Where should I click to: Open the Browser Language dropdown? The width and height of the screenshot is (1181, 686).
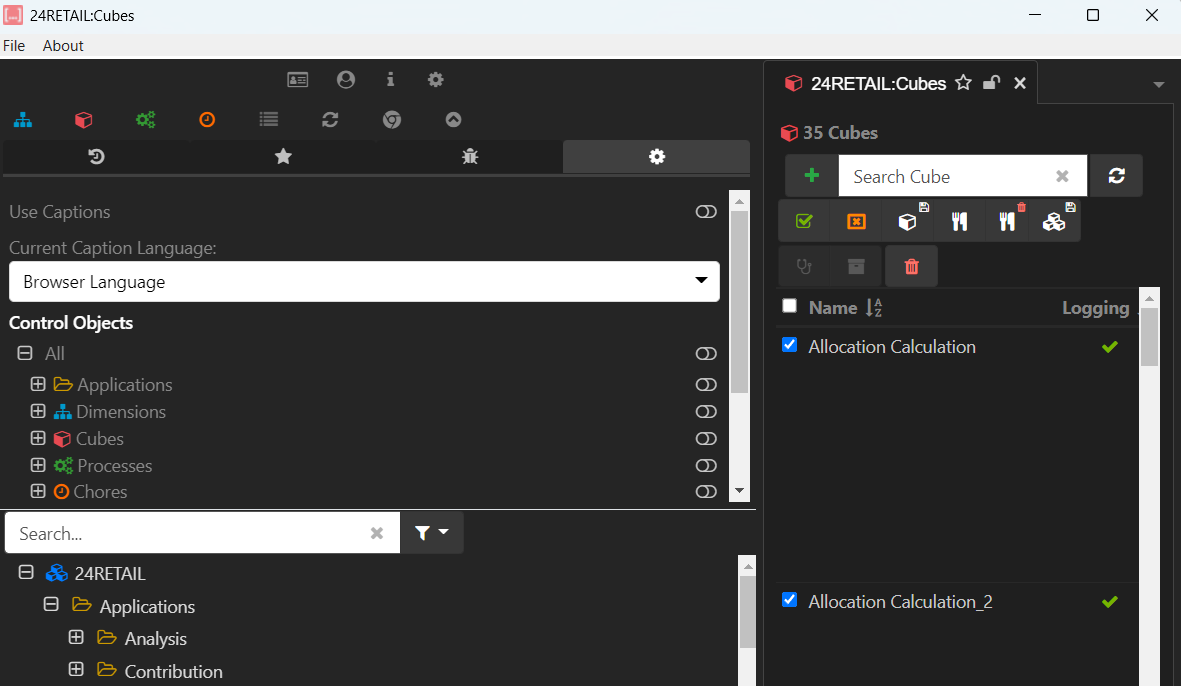pos(365,282)
